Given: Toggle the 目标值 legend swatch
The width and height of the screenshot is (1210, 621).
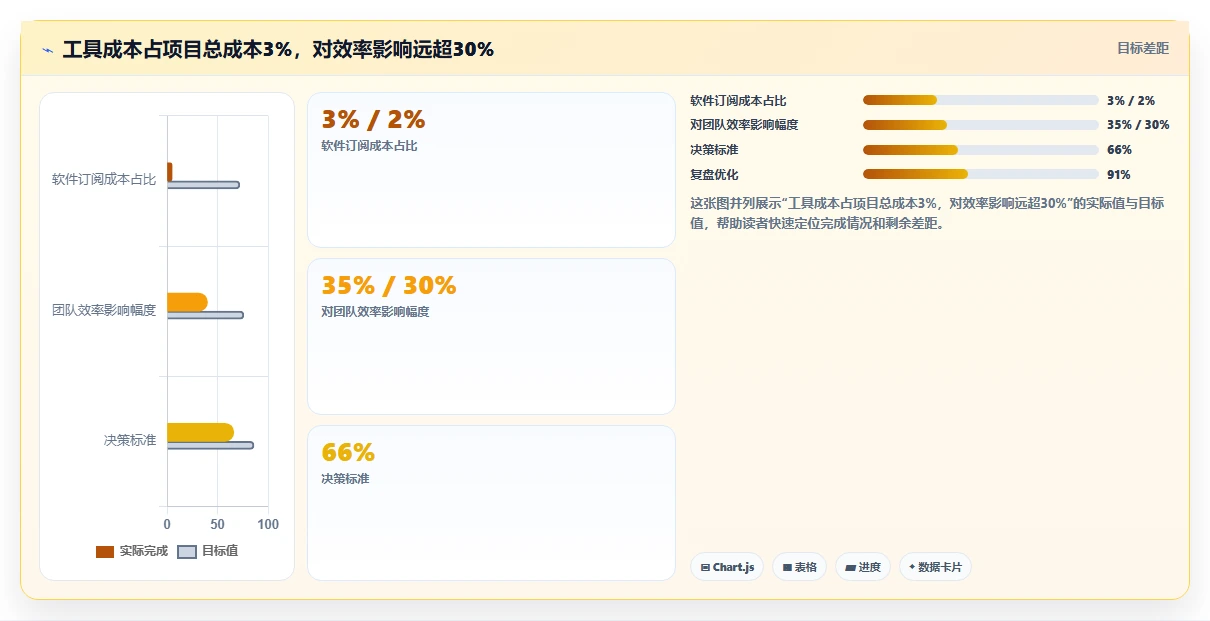Looking at the screenshot, I should click(x=187, y=552).
